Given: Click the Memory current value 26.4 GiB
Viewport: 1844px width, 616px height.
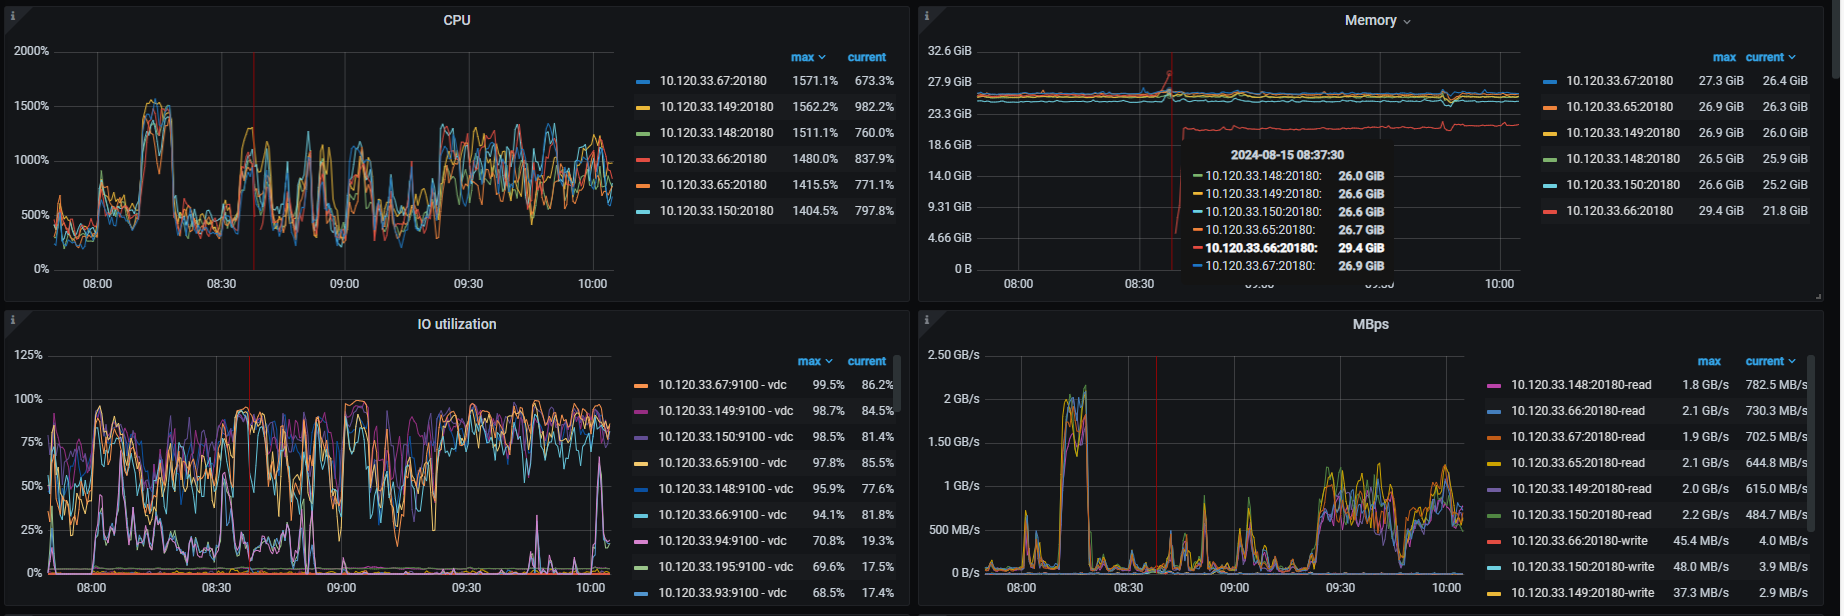Looking at the screenshot, I should (1785, 81).
